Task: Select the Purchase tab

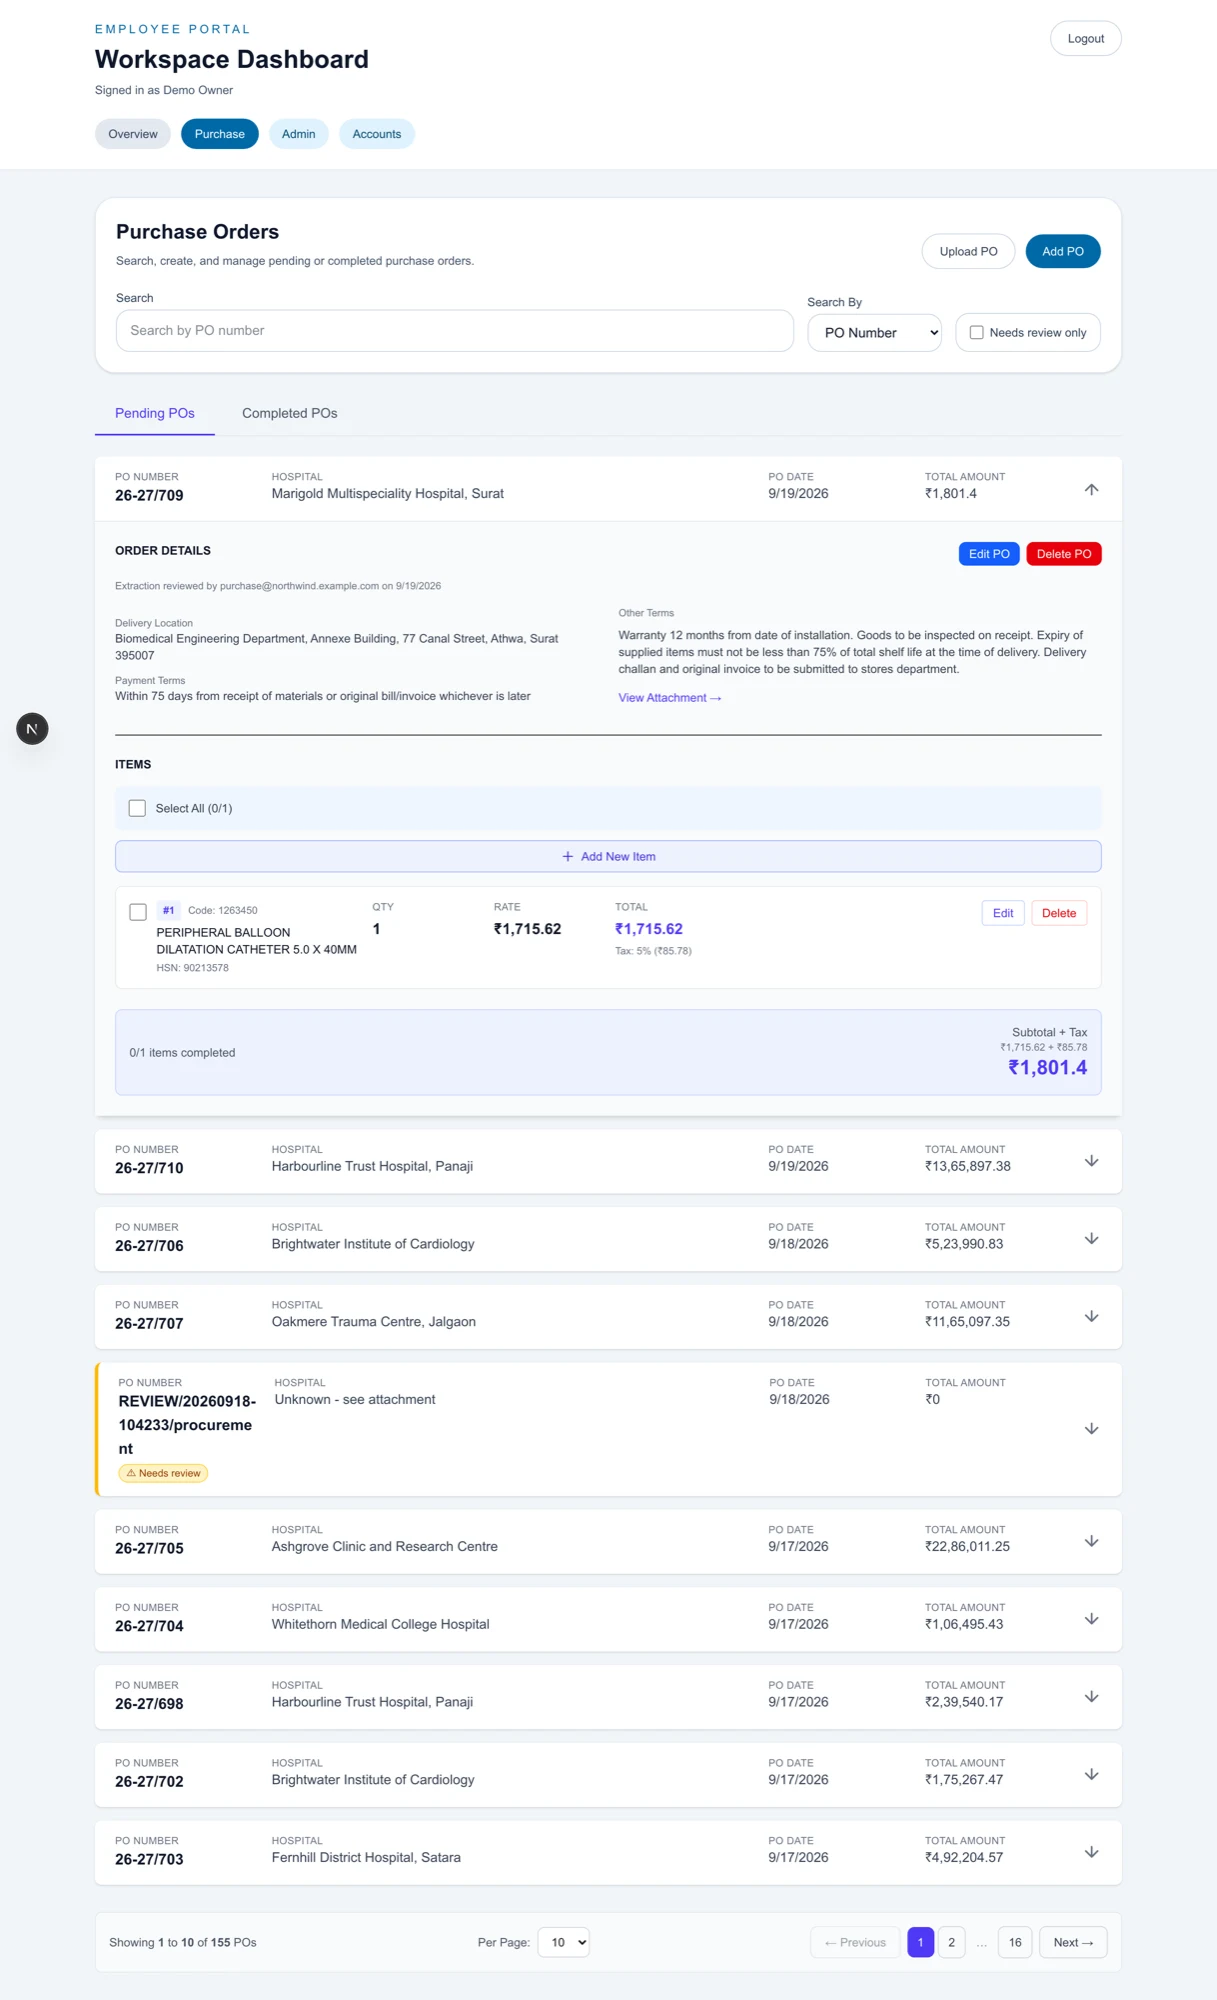Action: point(220,134)
